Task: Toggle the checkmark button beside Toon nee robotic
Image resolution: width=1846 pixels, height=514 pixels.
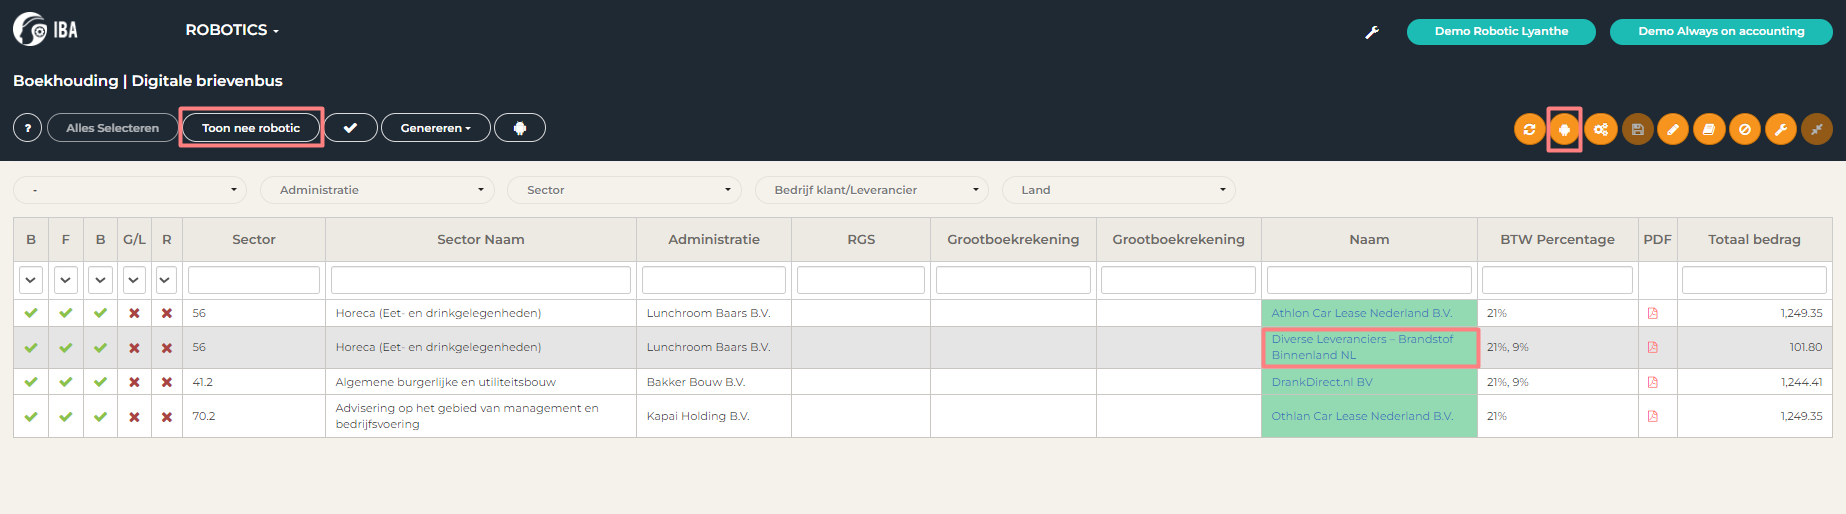Action: coord(351,128)
